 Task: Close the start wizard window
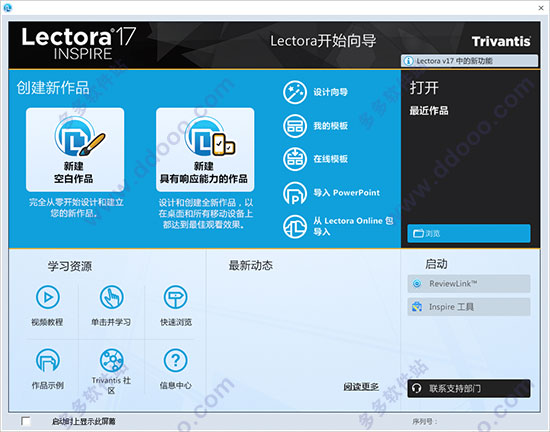click(541, 8)
